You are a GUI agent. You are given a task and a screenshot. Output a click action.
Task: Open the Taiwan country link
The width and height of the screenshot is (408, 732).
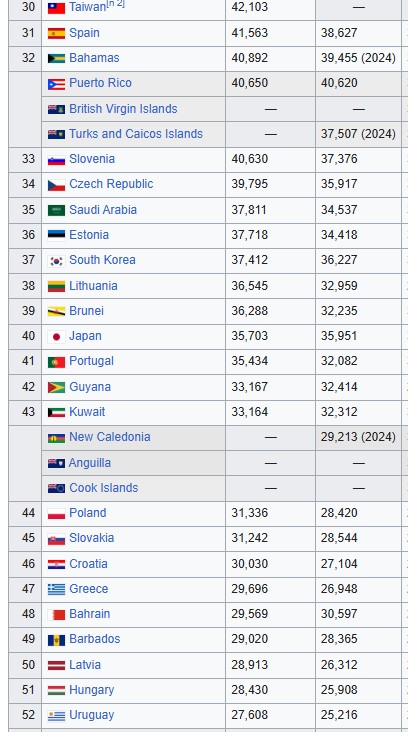point(88,7)
